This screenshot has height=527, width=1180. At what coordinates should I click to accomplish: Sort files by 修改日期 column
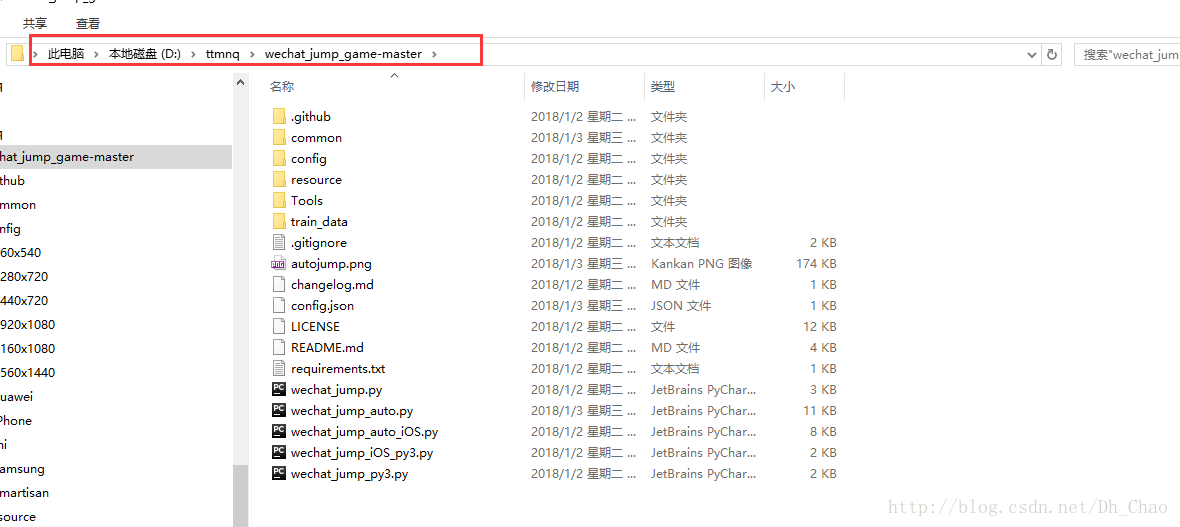pyautogui.click(x=555, y=87)
